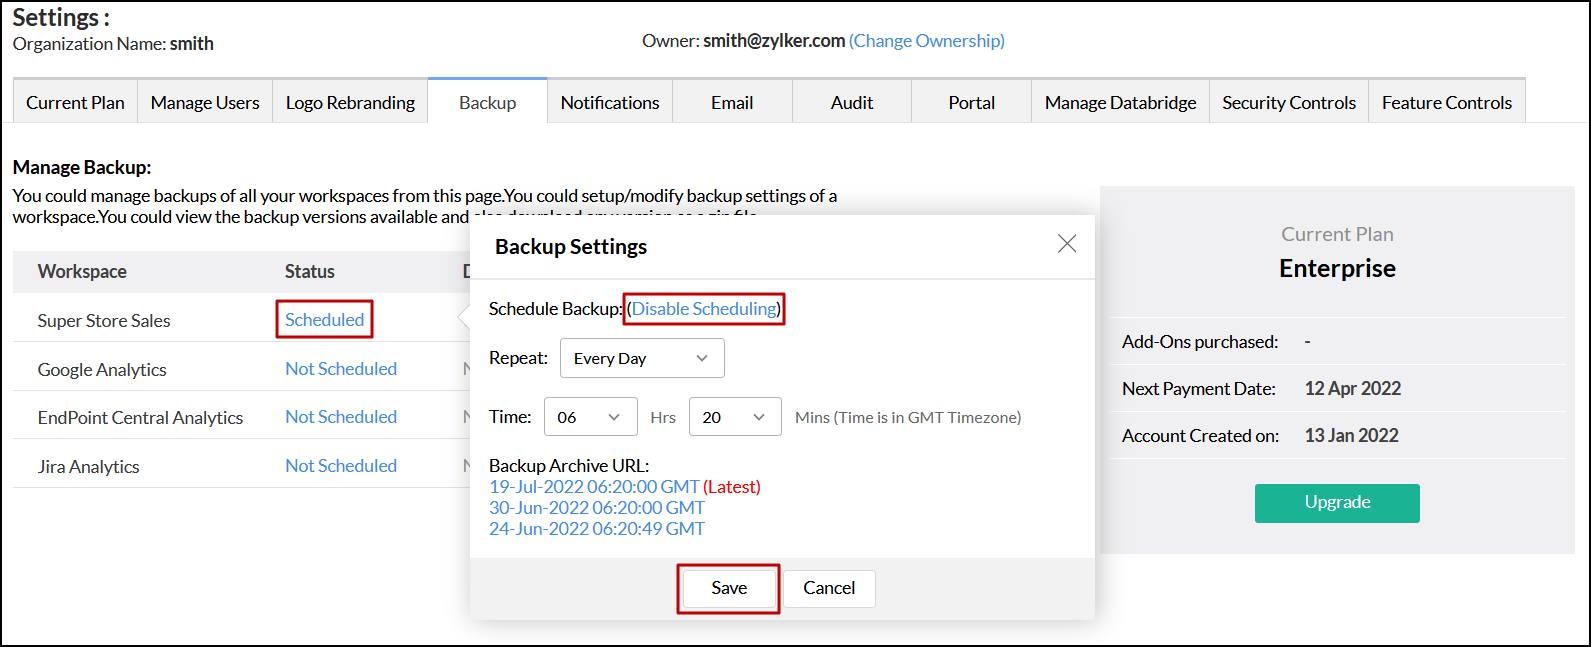Screen dimensions: 1591x647
Task: Close the Backup Settings dialog
Action: (x=1067, y=244)
